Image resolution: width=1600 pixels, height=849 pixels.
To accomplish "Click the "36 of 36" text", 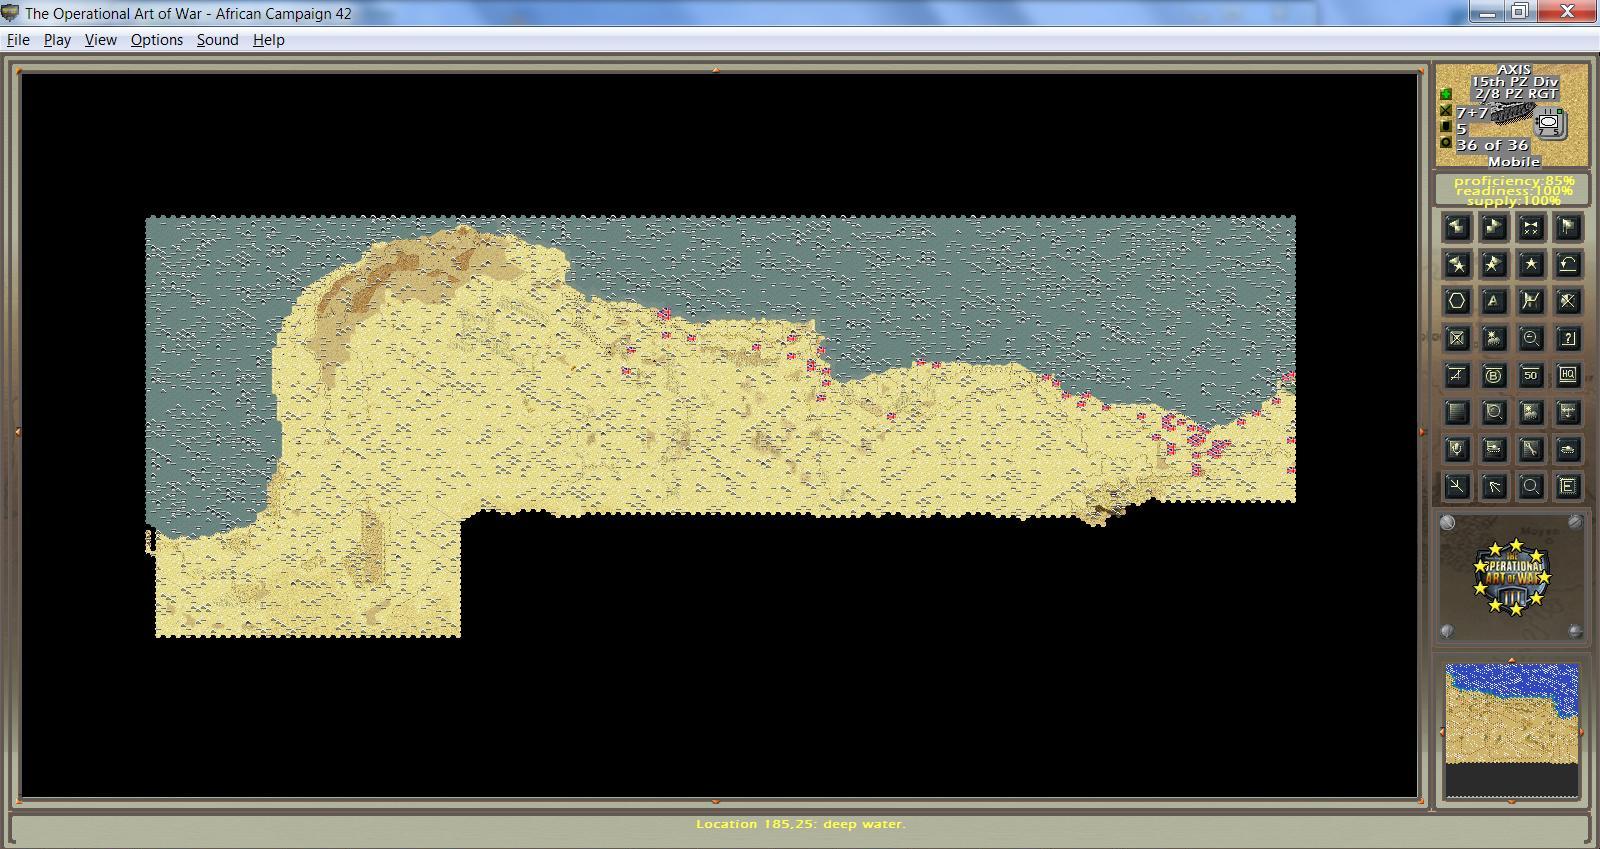I will coord(1492,145).
